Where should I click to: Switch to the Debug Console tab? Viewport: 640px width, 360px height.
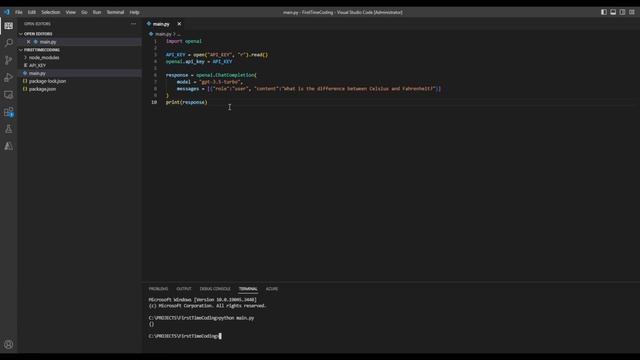[x=215, y=289]
